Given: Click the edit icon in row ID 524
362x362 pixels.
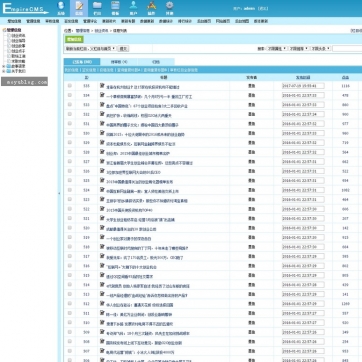Looking at the screenshot, I should coord(102,190).
